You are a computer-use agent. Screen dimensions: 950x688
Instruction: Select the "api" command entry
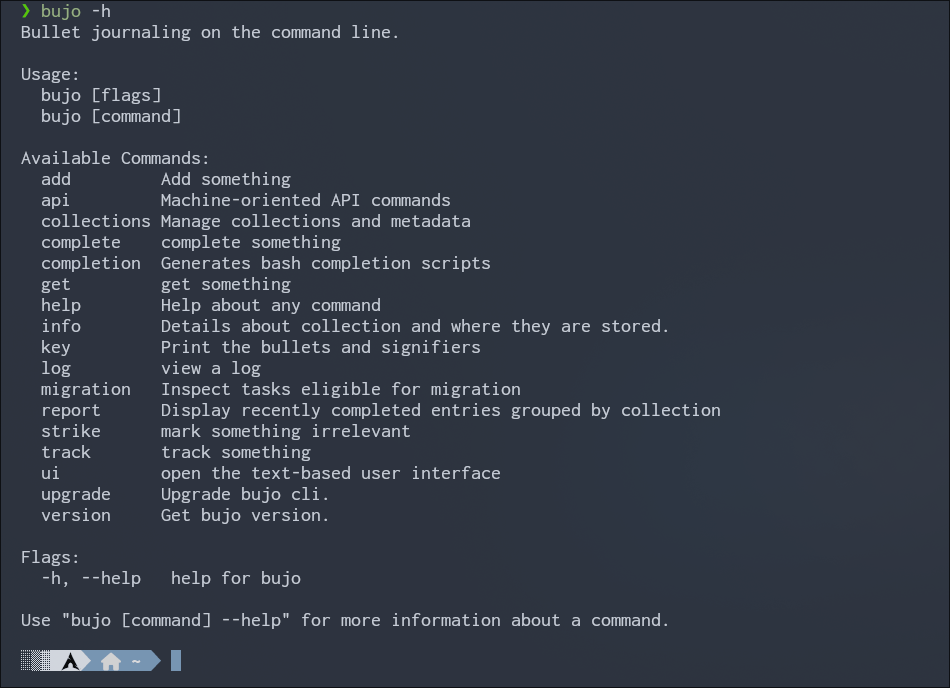tap(56, 200)
